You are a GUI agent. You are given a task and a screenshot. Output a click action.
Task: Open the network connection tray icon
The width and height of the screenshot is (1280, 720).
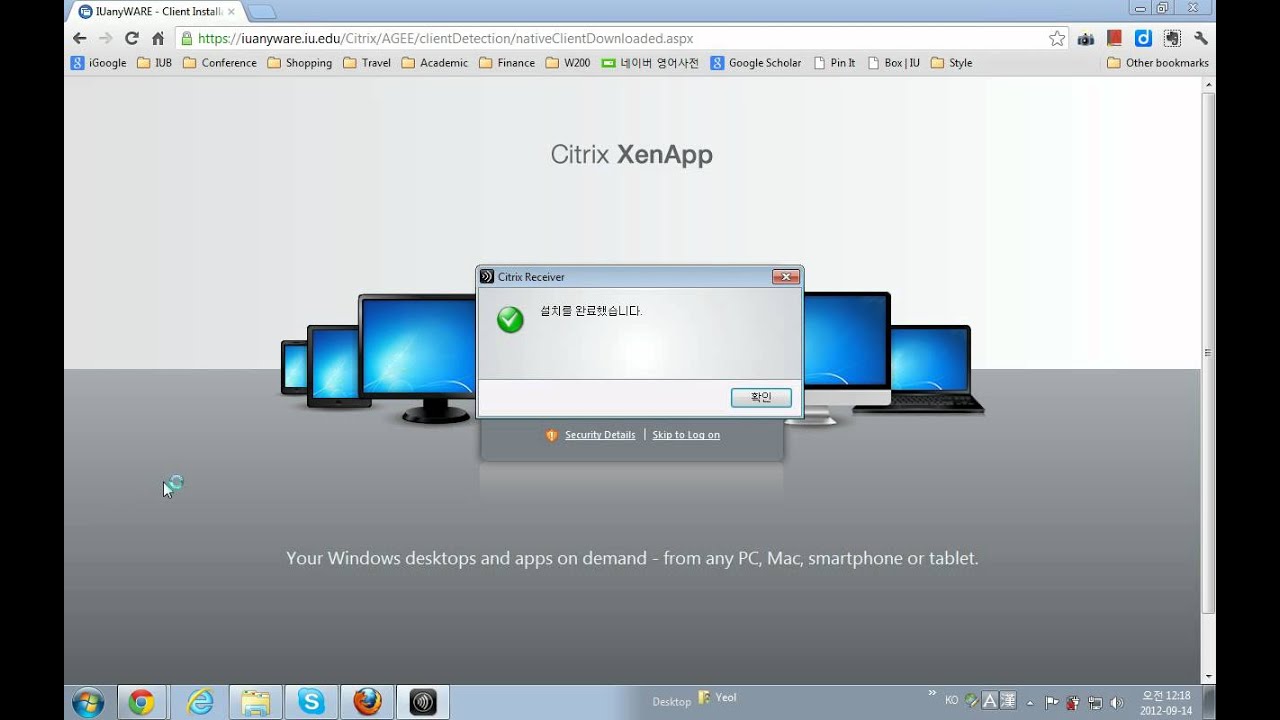1095,702
